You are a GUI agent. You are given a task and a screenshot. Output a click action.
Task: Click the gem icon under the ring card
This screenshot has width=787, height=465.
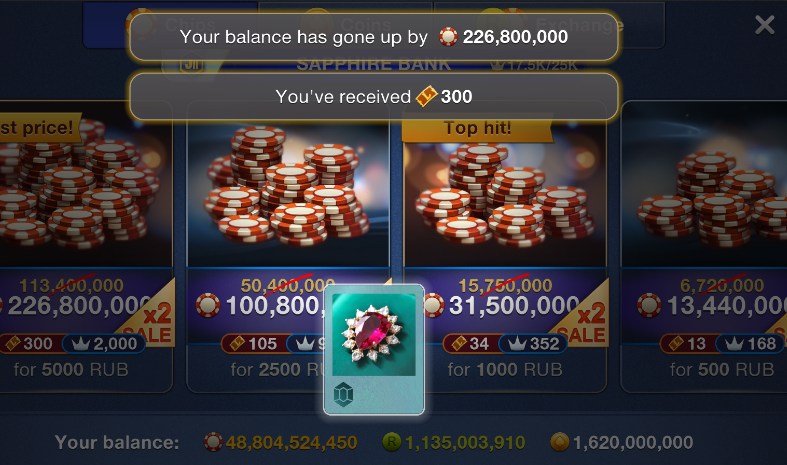point(344,395)
